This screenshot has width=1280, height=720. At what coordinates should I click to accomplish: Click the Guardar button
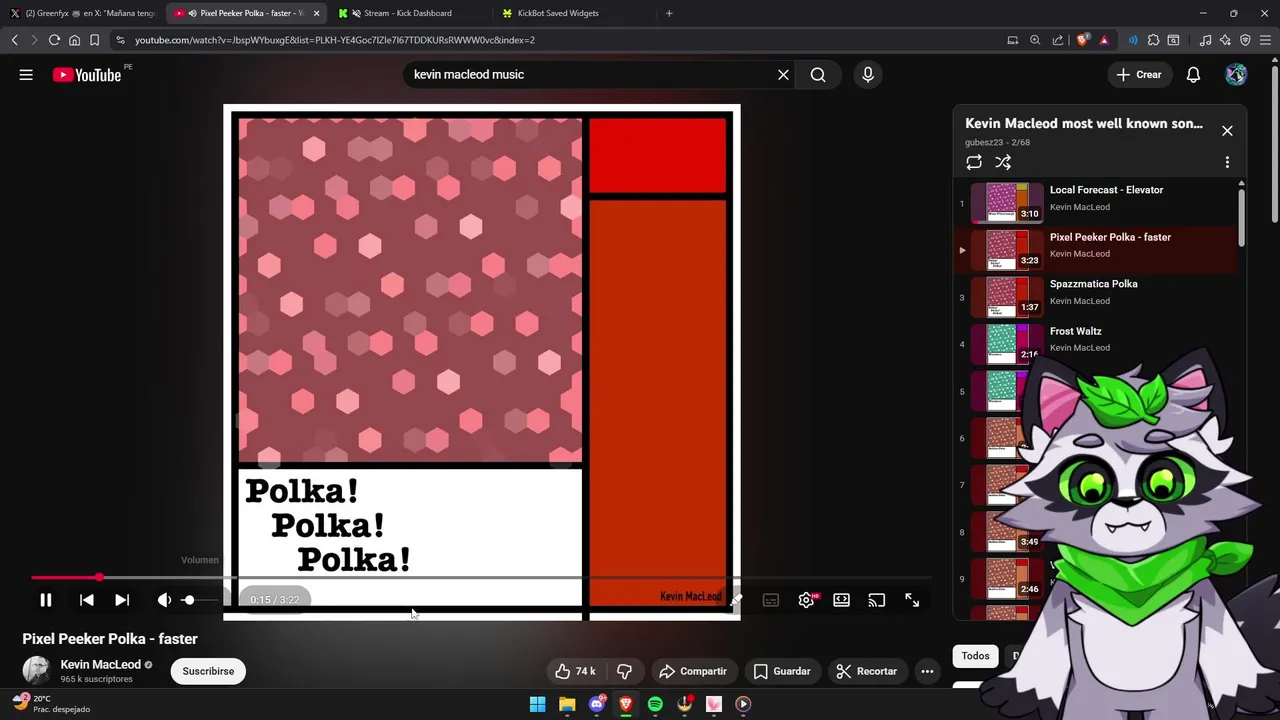pos(782,671)
